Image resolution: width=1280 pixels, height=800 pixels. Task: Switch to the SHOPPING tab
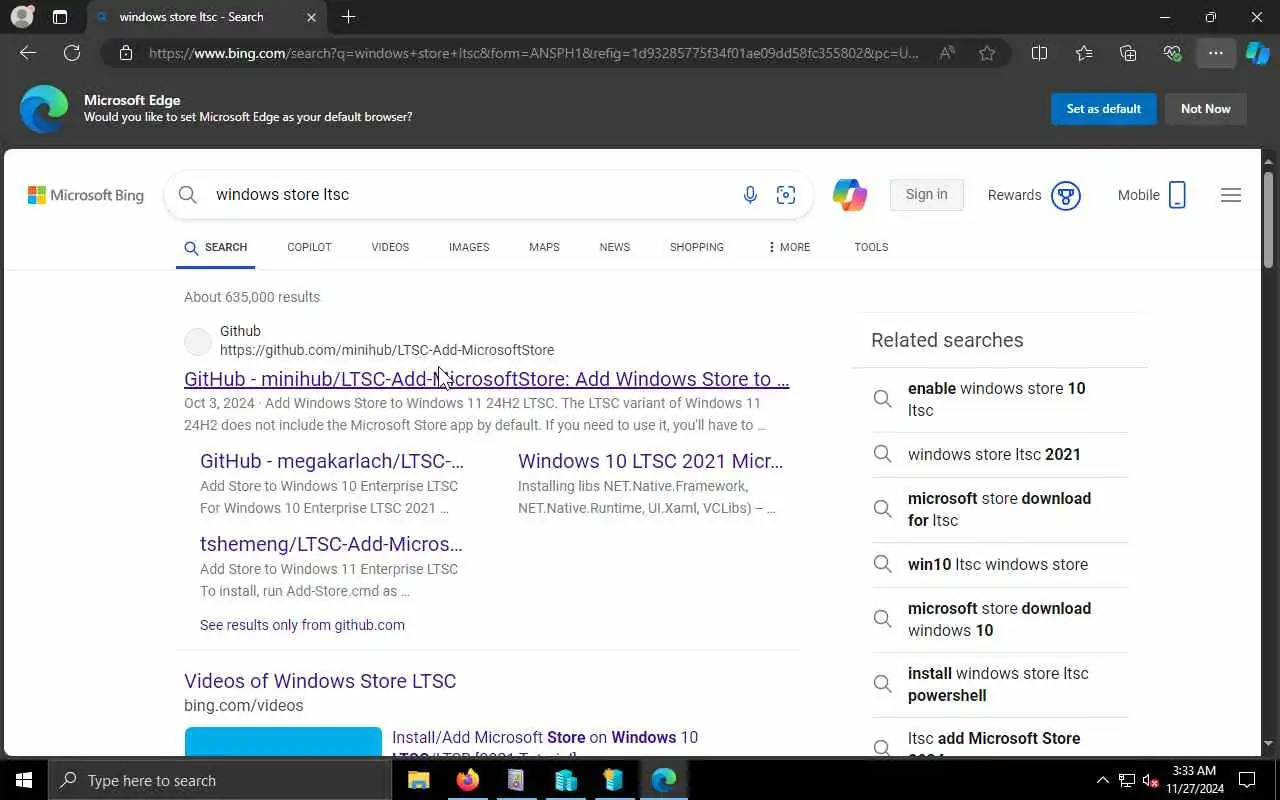coord(697,247)
